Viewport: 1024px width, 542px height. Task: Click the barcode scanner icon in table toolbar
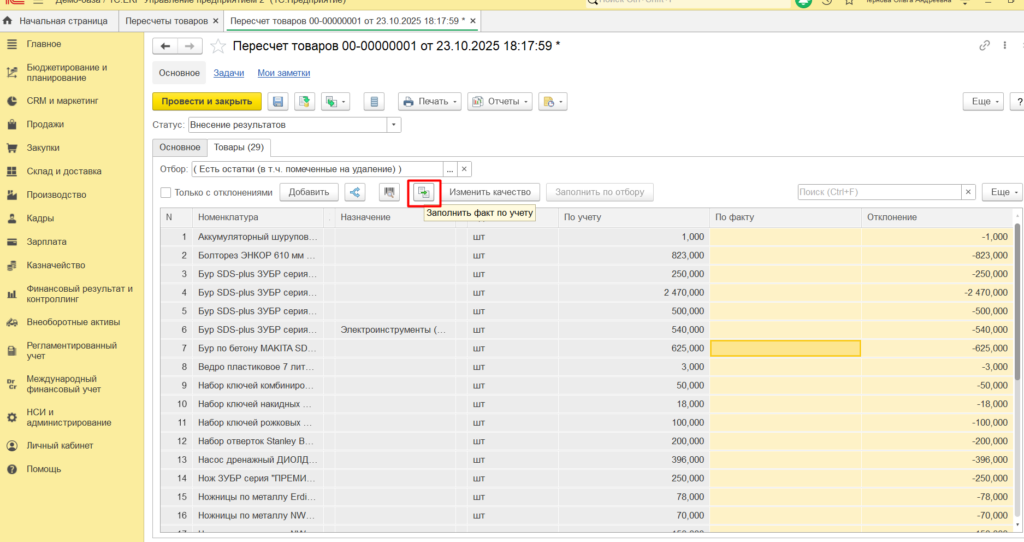click(x=389, y=192)
